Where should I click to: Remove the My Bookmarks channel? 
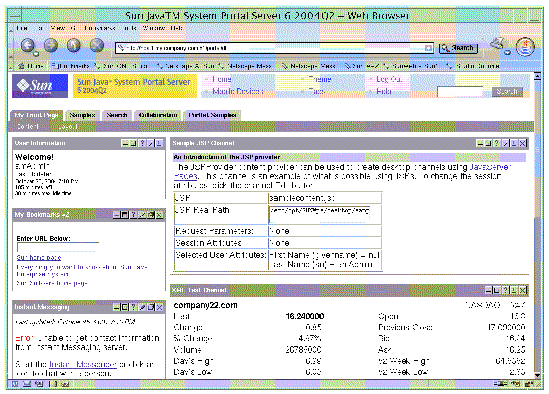(159, 215)
